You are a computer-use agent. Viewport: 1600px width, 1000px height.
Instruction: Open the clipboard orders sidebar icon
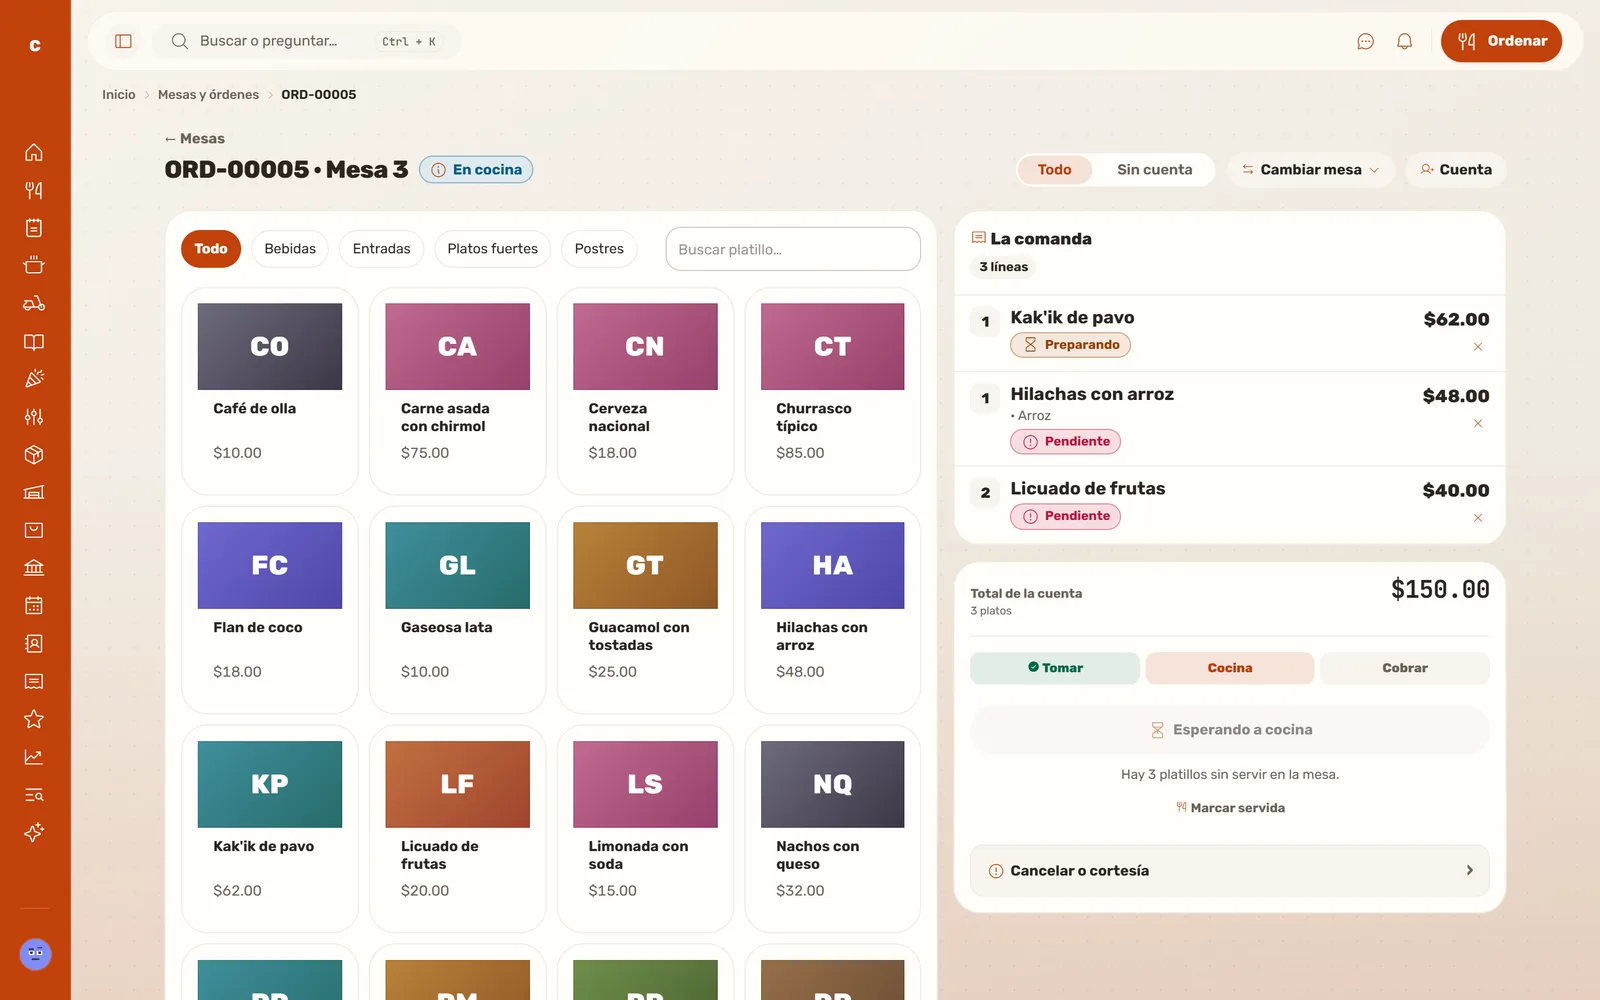coord(34,228)
